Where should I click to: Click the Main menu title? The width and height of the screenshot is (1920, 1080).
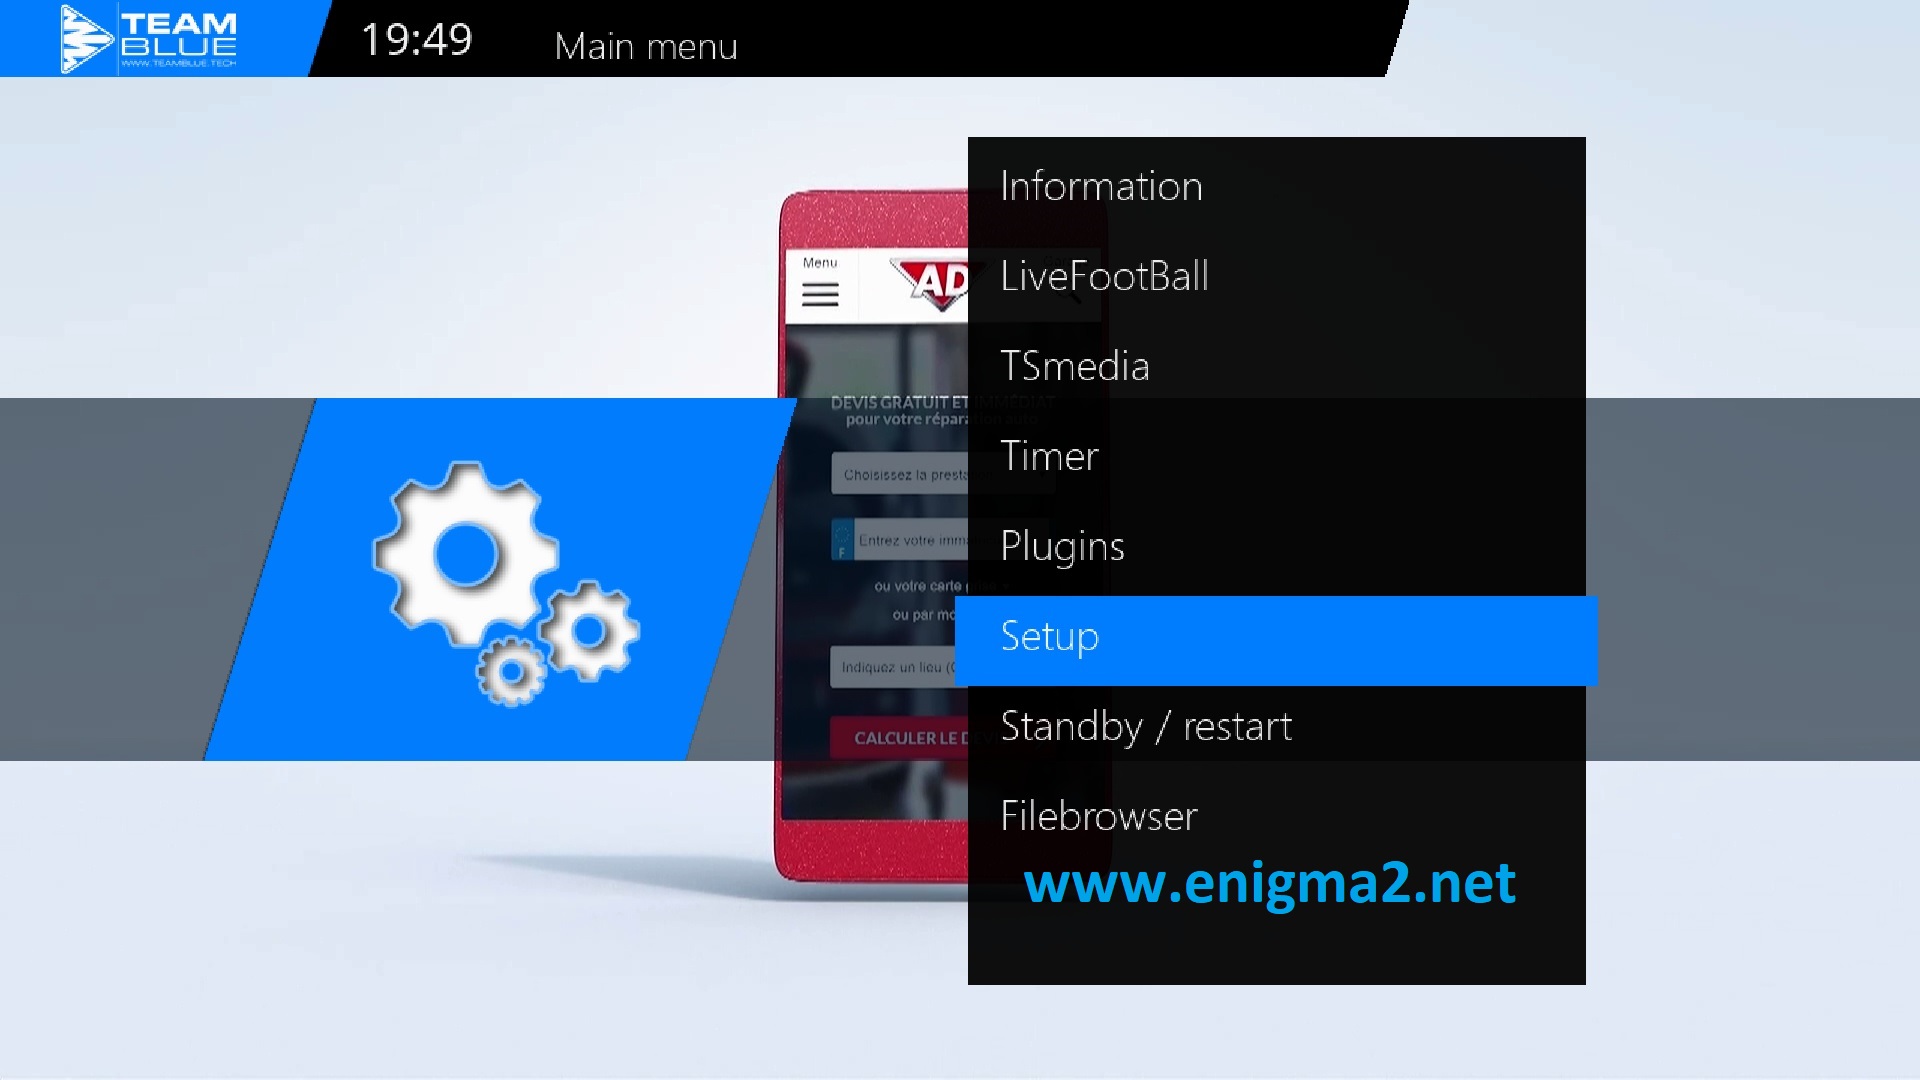[x=646, y=47]
